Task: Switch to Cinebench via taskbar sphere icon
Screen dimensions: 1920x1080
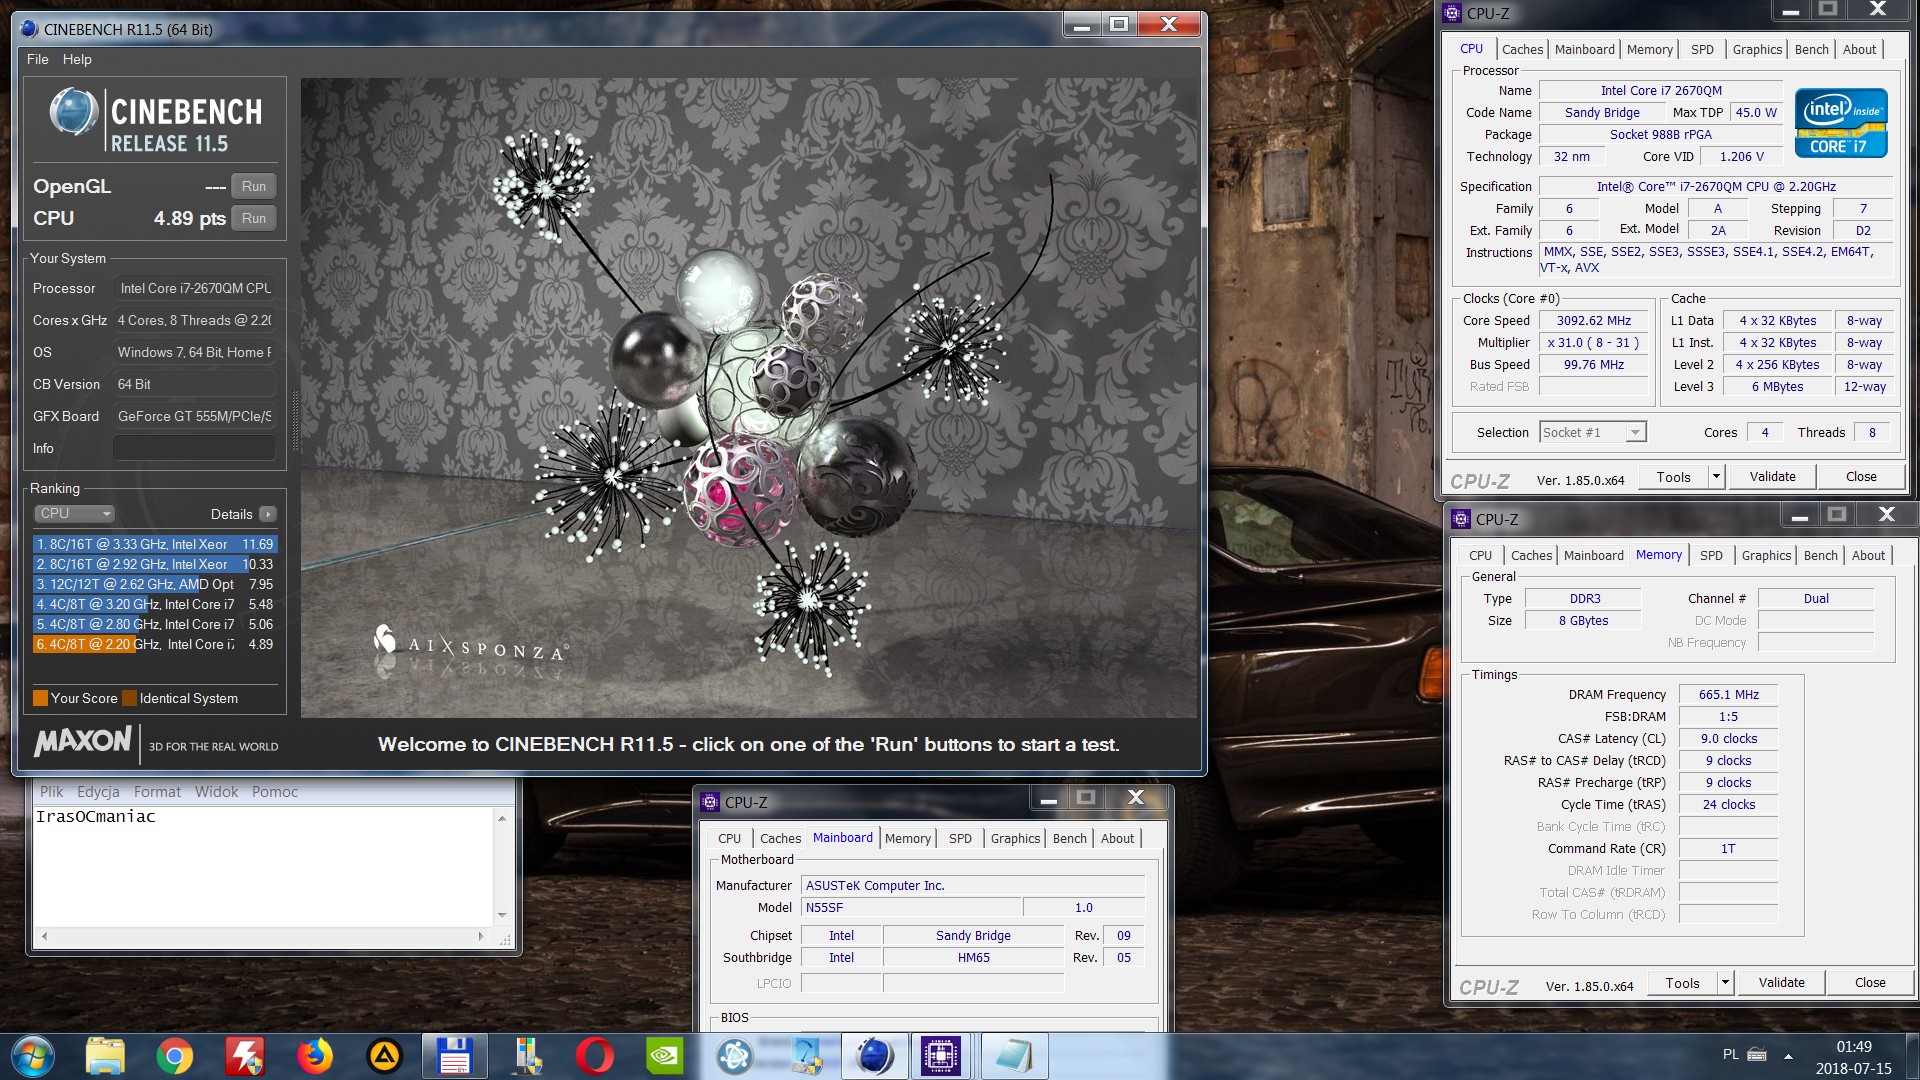Action: pos(875,1056)
